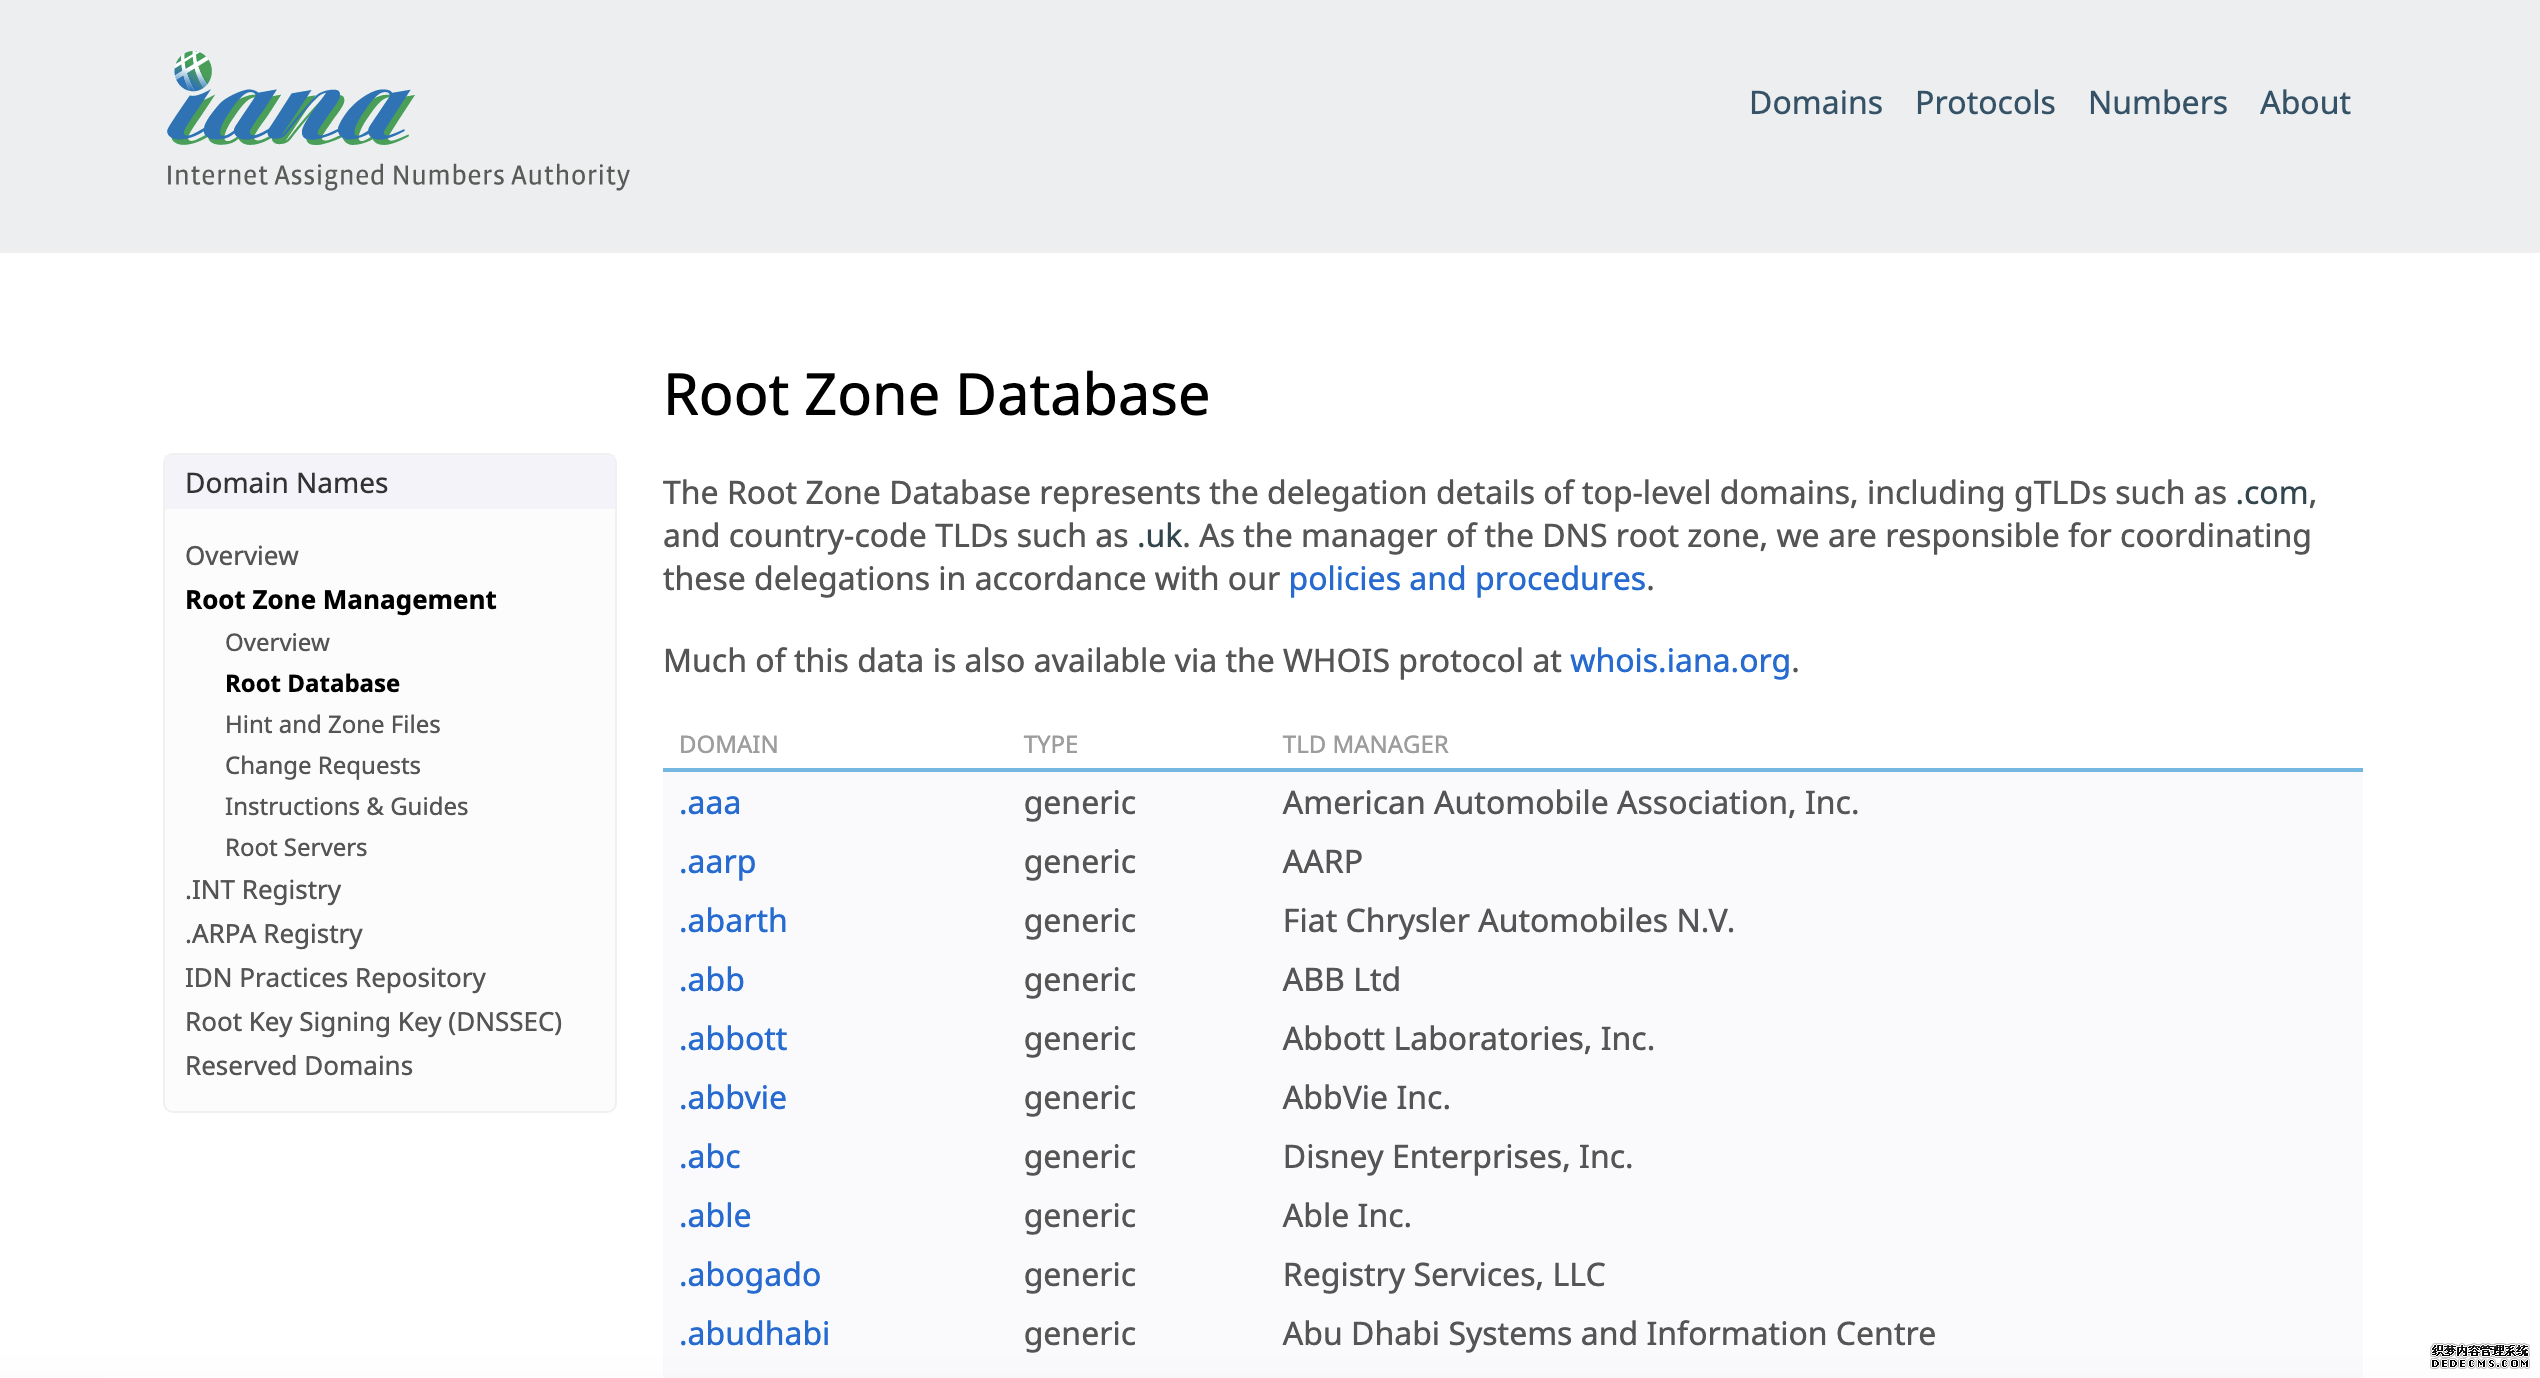
Task: Open the whois.iana.org link
Action: (x=1679, y=661)
